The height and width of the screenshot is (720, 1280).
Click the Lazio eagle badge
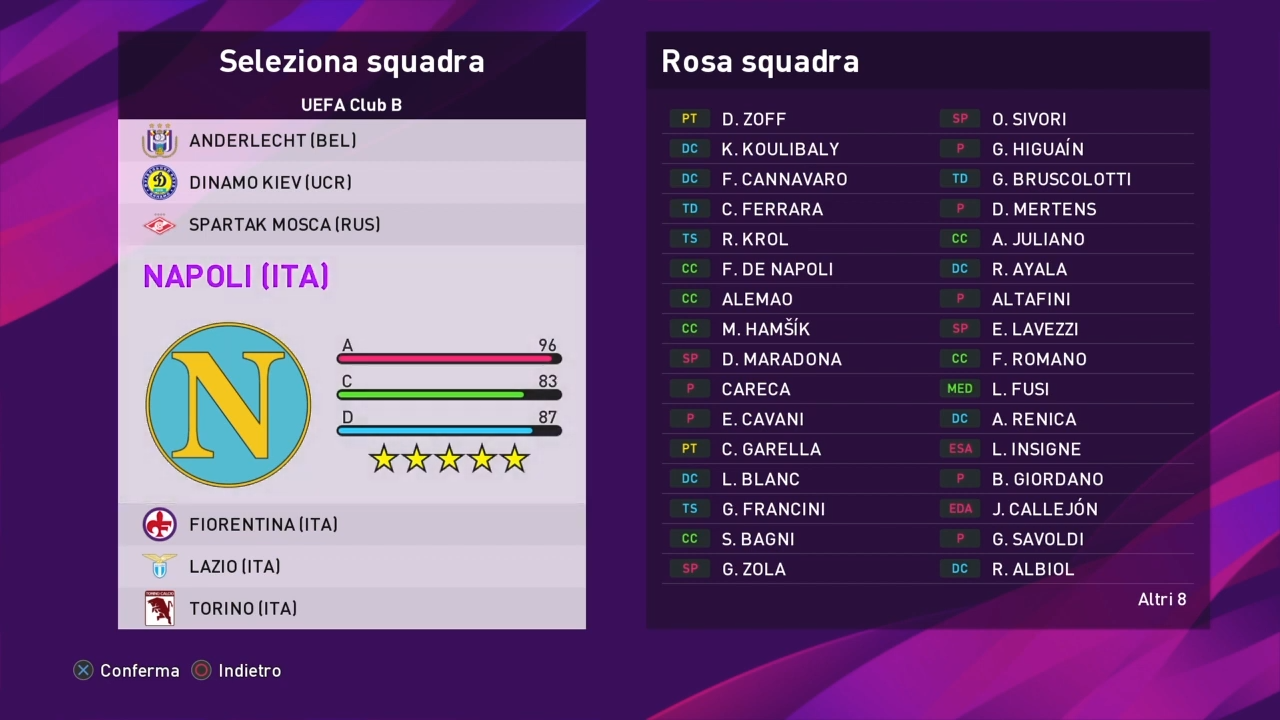tap(159, 566)
